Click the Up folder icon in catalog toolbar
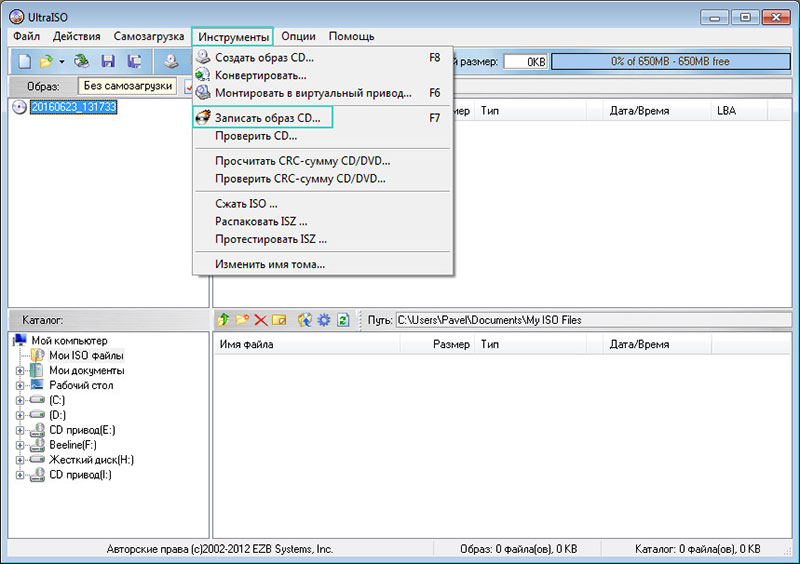The image size is (800, 564). click(224, 320)
